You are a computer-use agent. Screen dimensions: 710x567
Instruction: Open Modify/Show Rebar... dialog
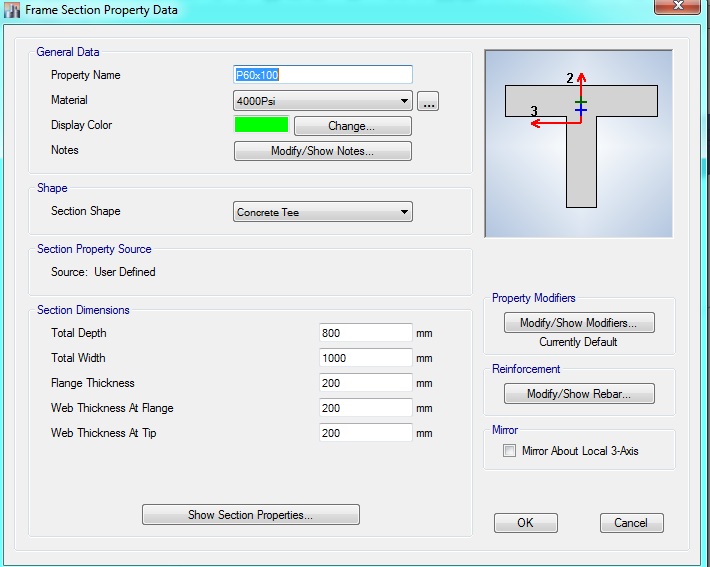pos(579,394)
